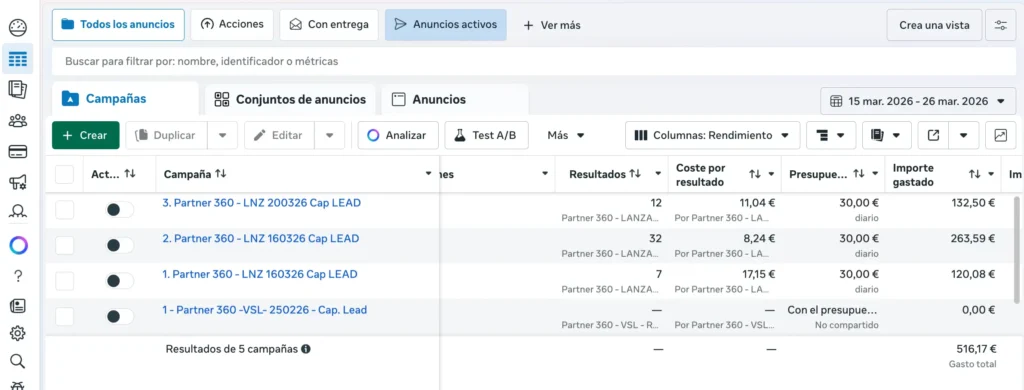
Task: Sort by the Act... status column arrows
Action: coord(130,174)
